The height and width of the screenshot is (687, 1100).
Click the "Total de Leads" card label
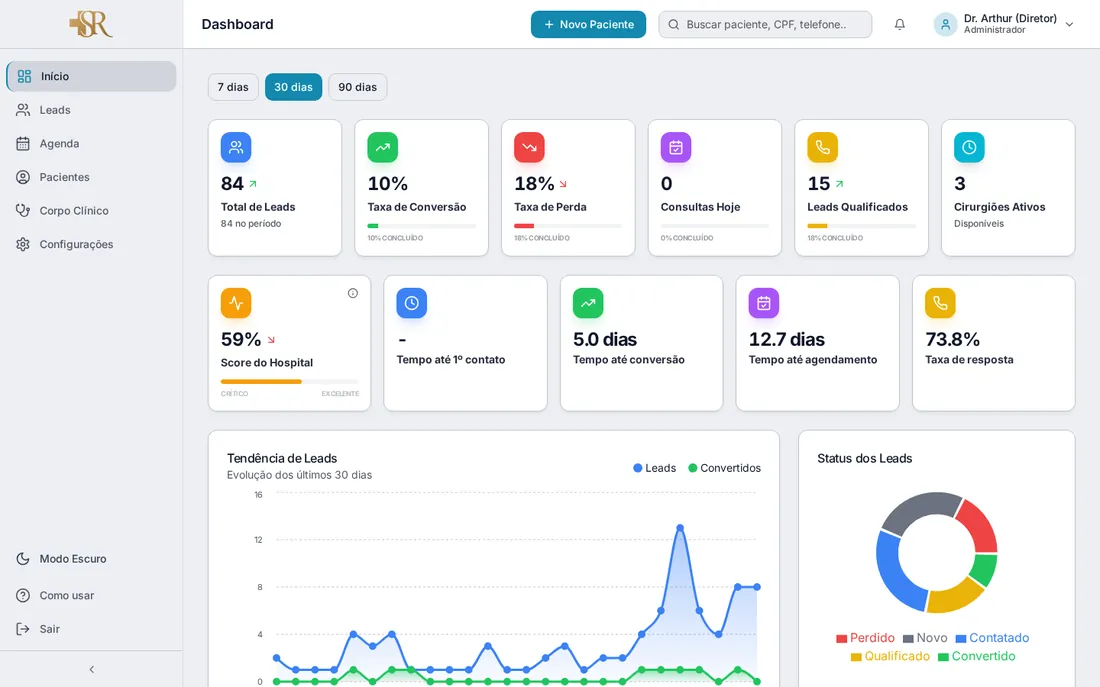[258, 207]
